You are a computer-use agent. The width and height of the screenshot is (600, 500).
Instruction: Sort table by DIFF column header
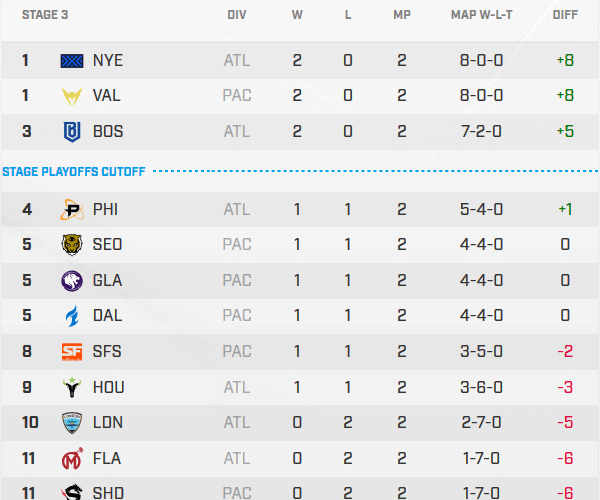pos(565,16)
